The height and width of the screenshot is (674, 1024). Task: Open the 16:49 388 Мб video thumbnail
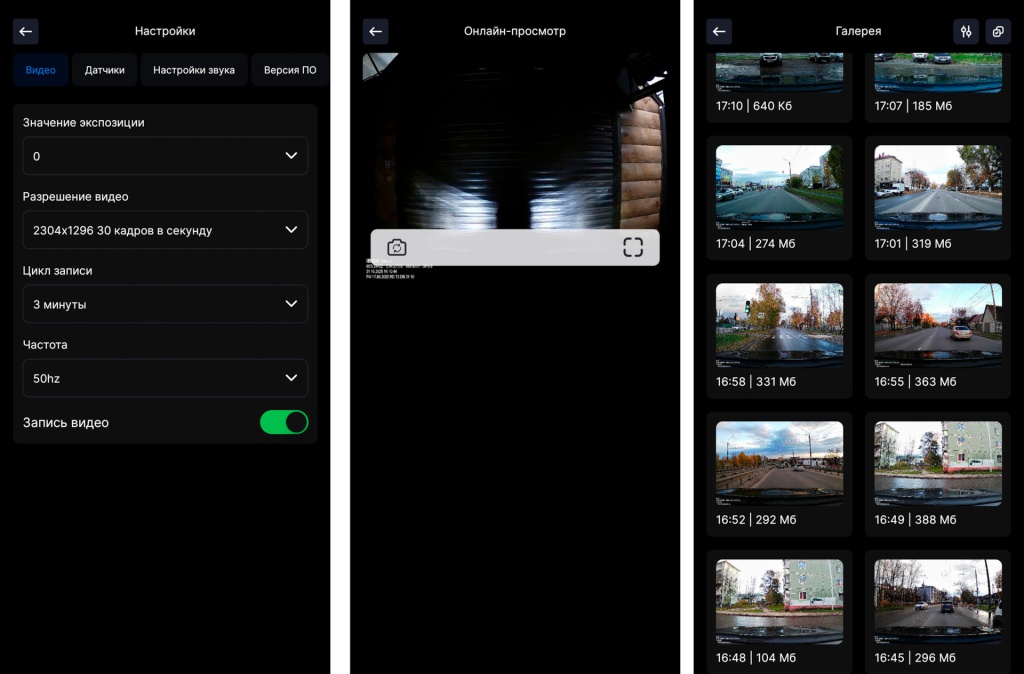[x=938, y=464]
